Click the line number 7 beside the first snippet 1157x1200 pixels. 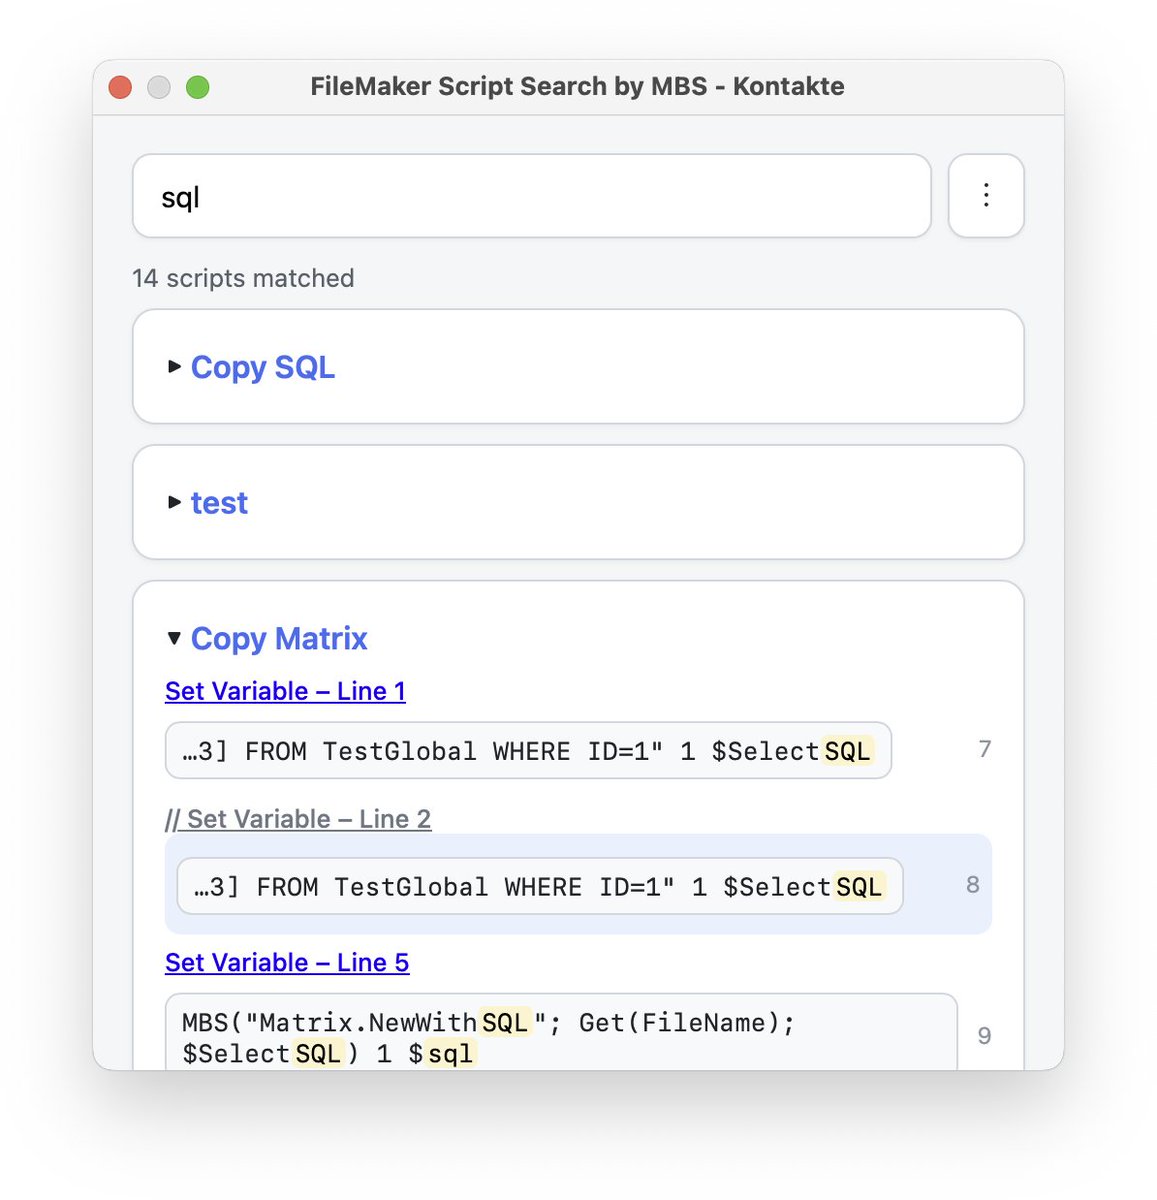tap(985, 749)
